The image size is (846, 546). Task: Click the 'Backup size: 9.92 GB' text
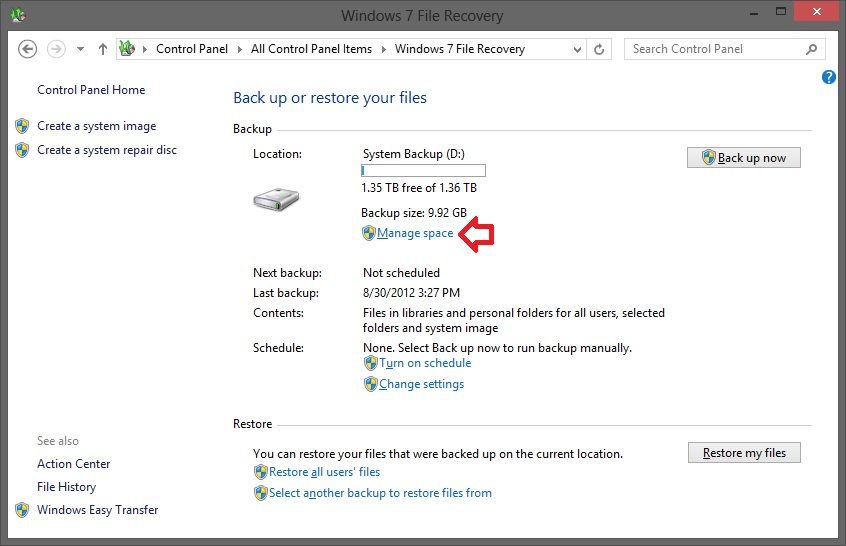(x=414, y=213)
